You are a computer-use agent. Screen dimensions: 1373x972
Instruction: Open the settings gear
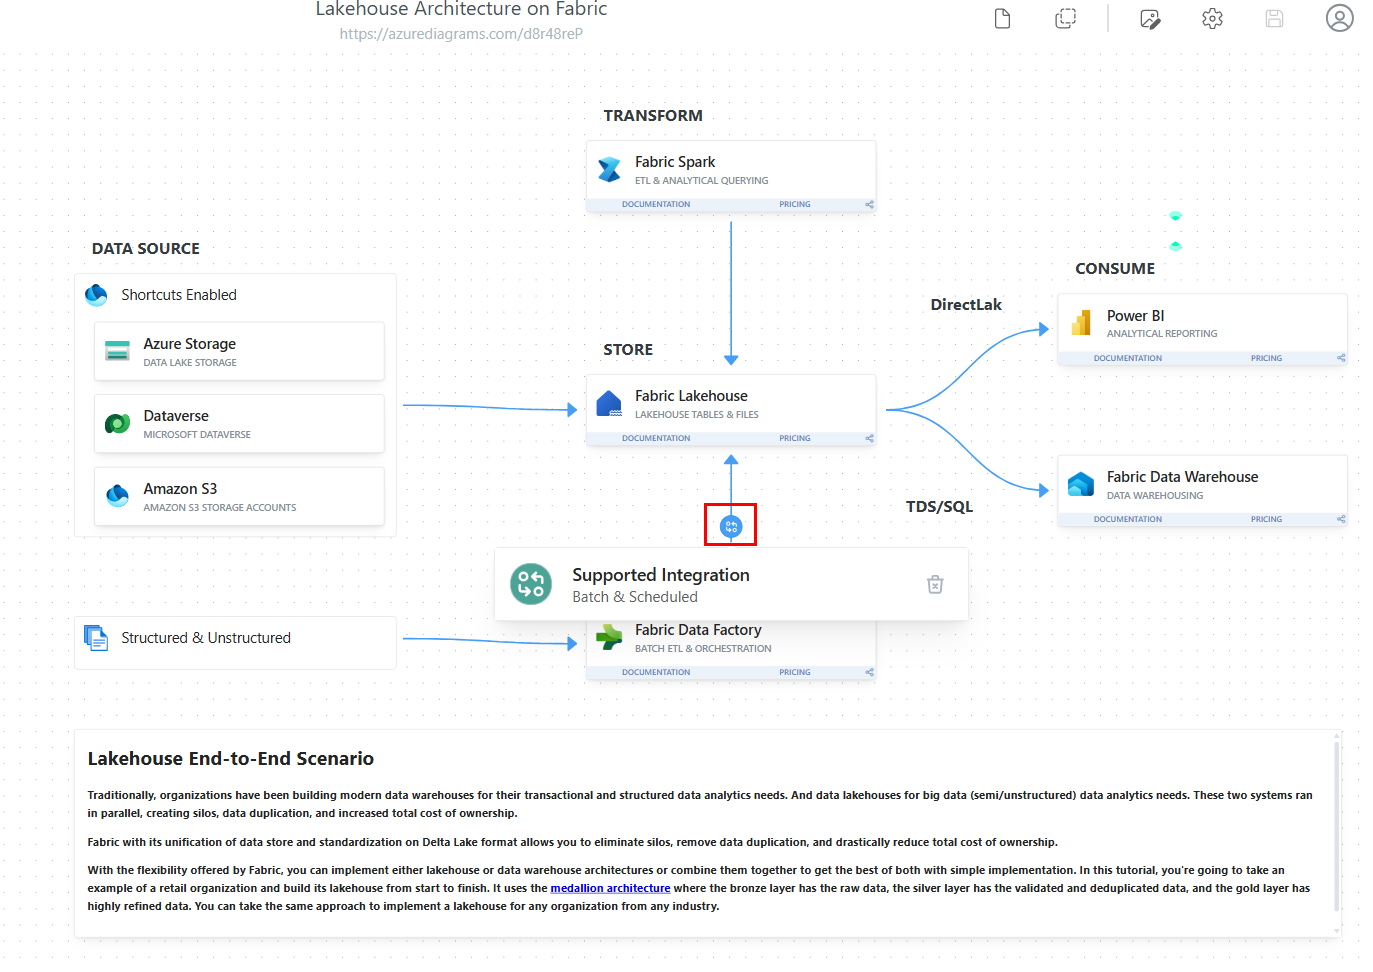click(1212, 19)
